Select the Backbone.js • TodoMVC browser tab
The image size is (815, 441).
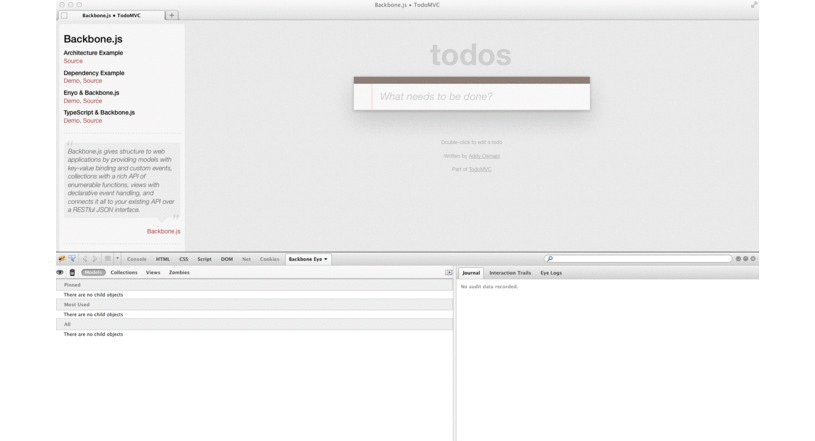[111, 16]
